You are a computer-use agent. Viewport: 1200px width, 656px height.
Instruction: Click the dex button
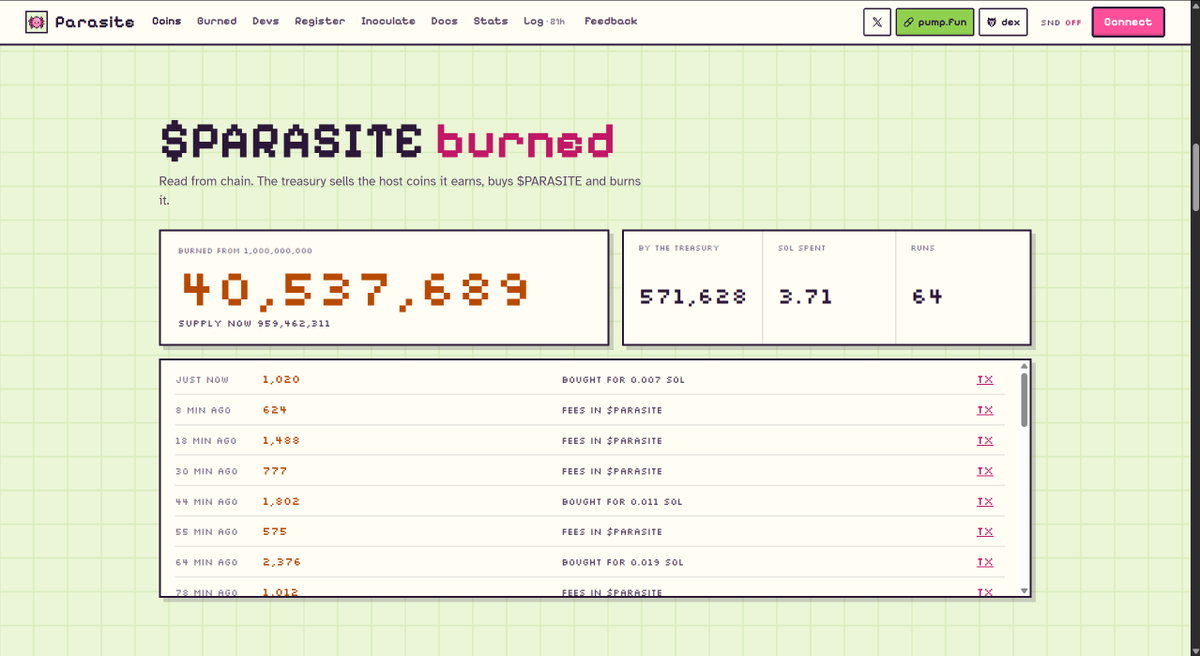coord(1004,22)
